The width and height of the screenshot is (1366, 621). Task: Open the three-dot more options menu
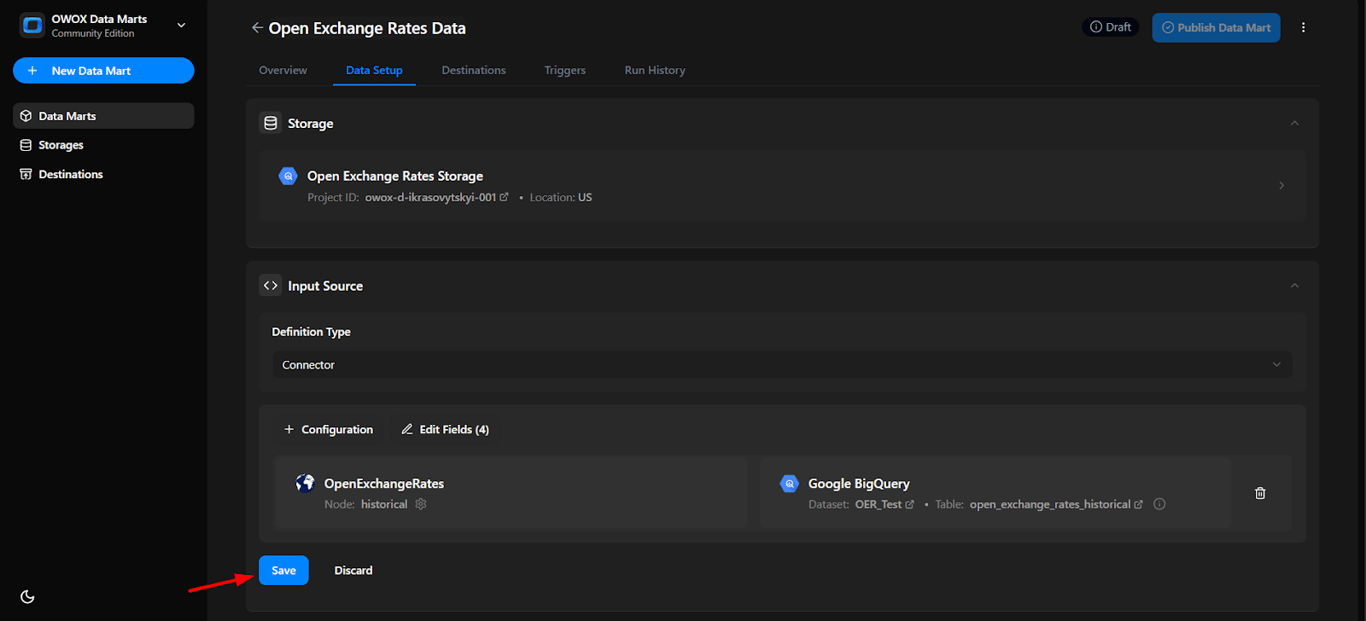pyautogui.click(x=1303, y=28)
